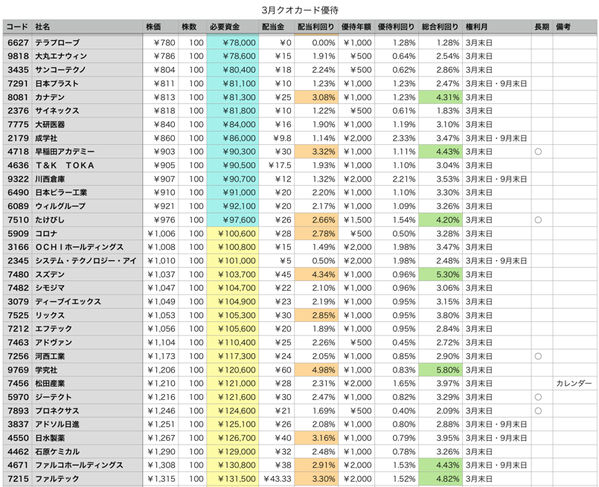Click 3月末日・9月末日 cell for 日本プラスト
The width and height of the screenshot is (599, 487).
click(x=497, y=84)
